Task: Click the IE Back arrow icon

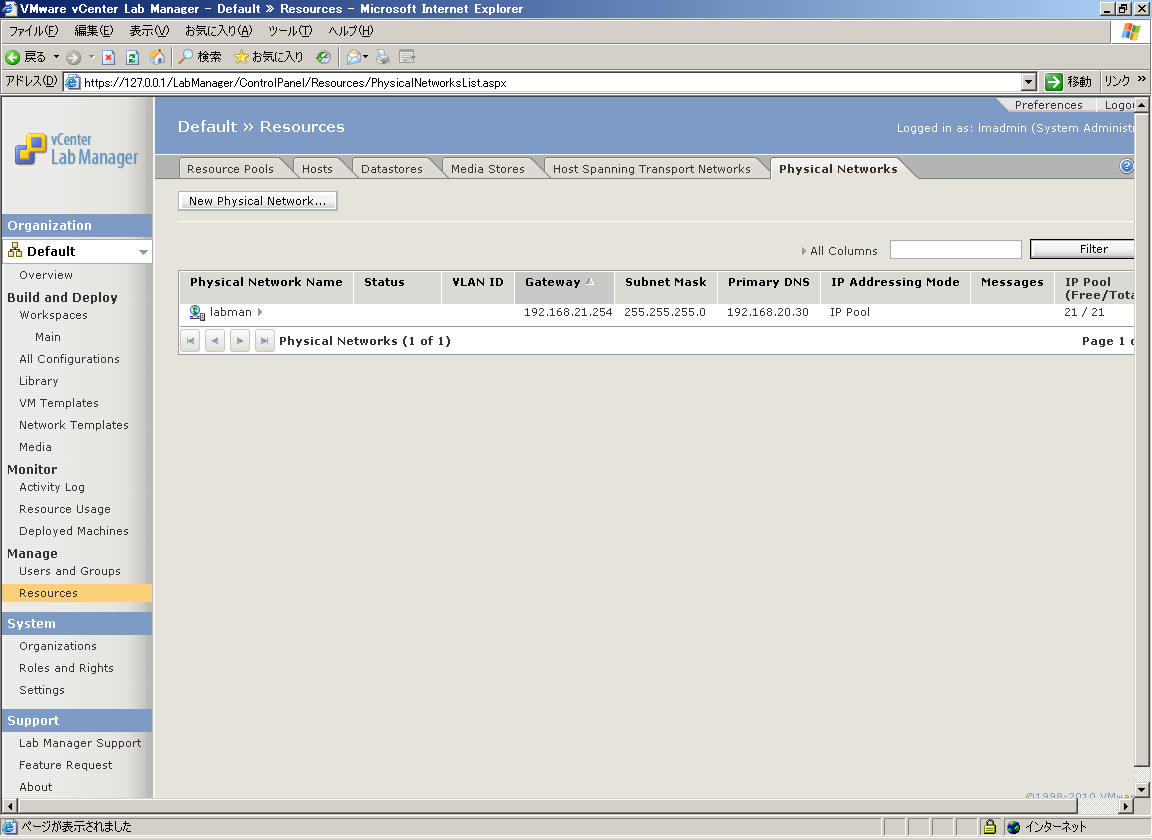Action: point(13,57)
